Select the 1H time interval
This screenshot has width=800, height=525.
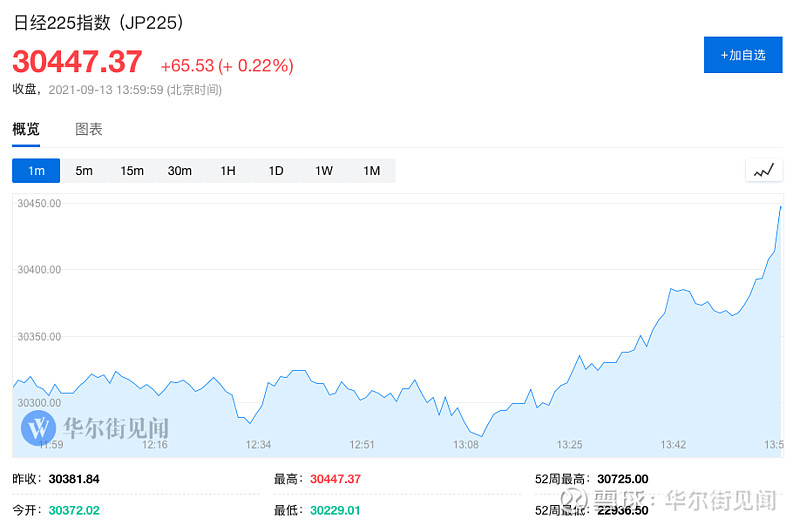(228, 171)
